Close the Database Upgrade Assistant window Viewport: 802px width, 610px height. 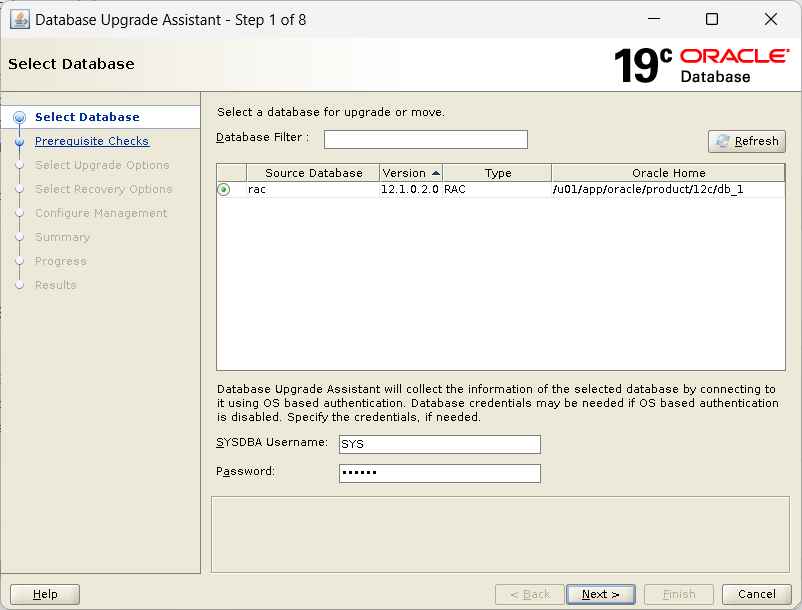pyautogui.click(x=771, y=19)
